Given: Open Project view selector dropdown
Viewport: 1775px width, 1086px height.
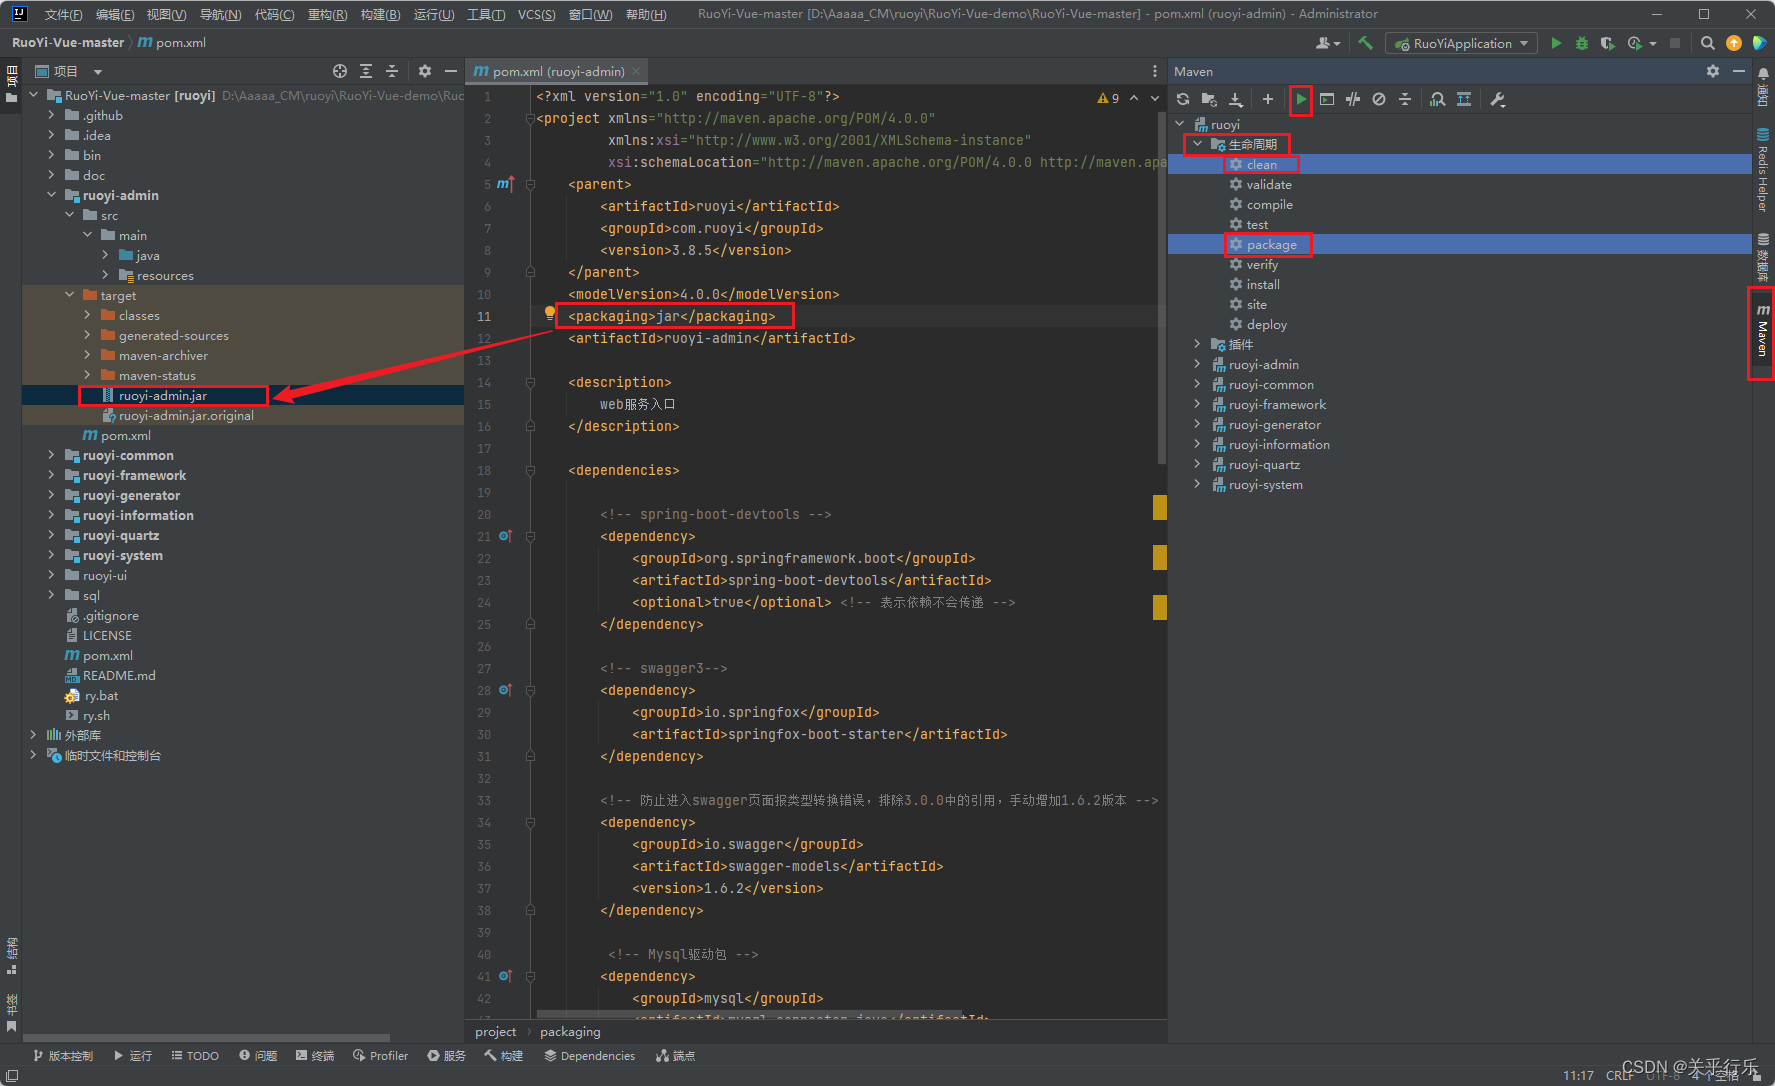Looking at the screenshot, I should [x=69, y=71].
